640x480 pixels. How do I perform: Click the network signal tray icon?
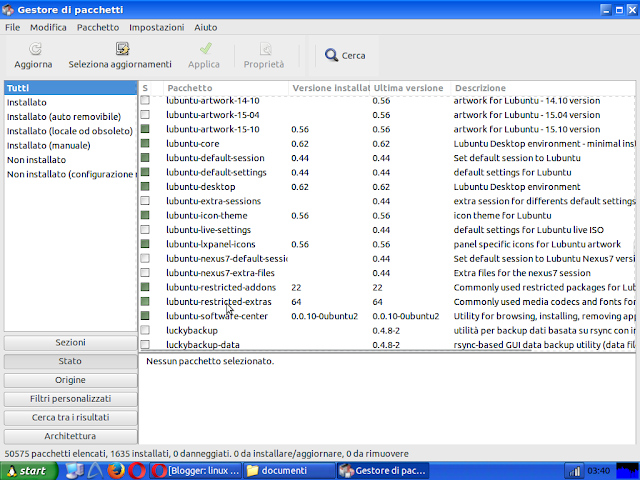574,471
